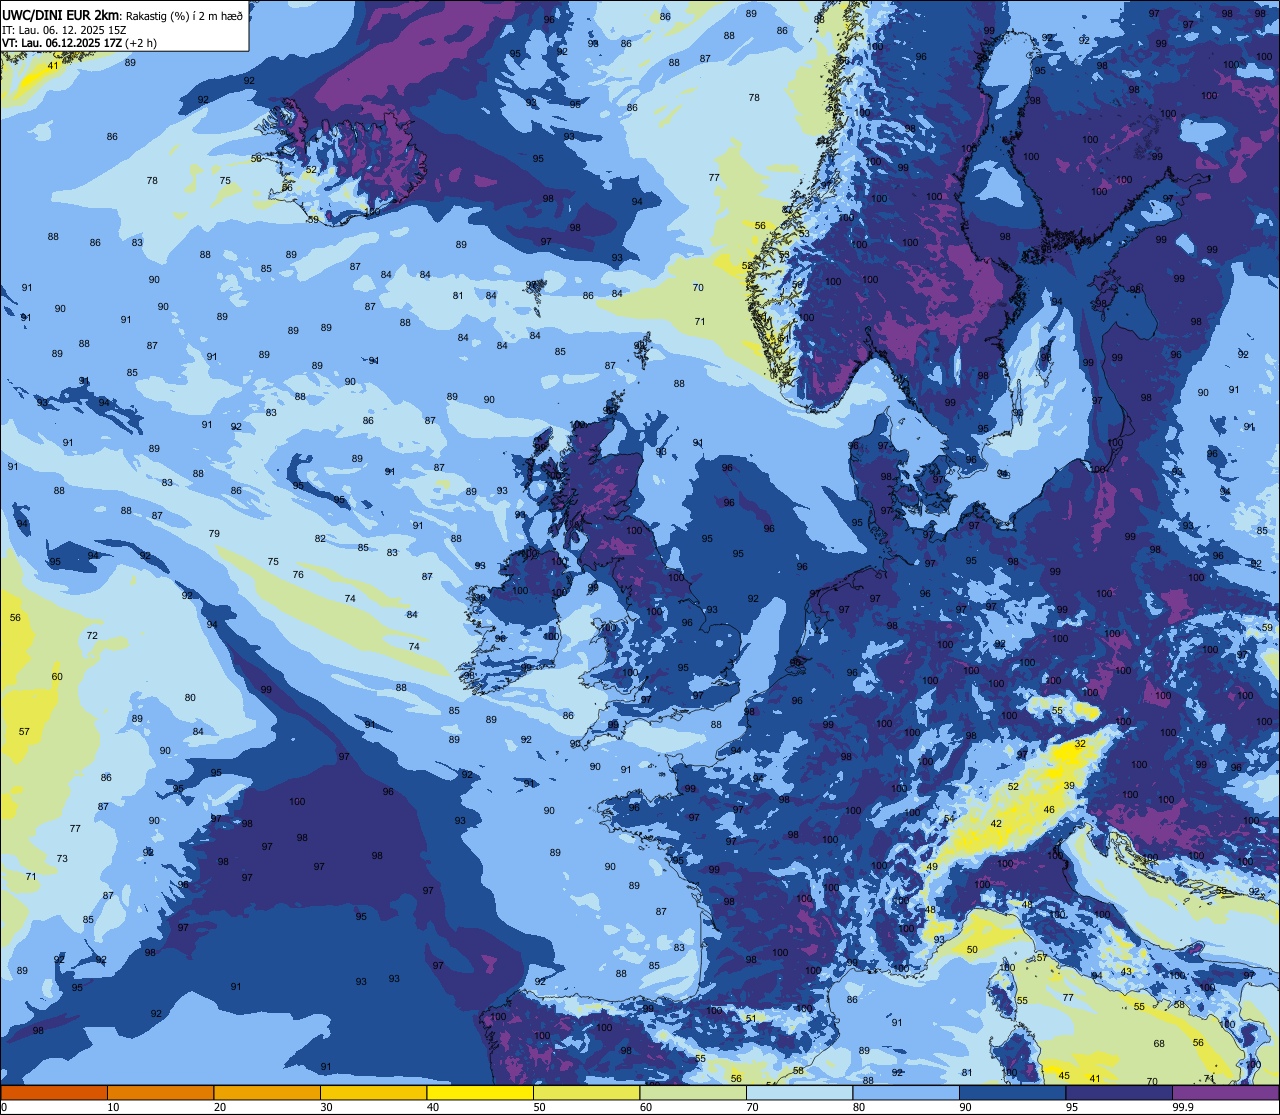
Task: Click the dark navy 95–99.9 legend swatch
Action: point(1119,1092)
